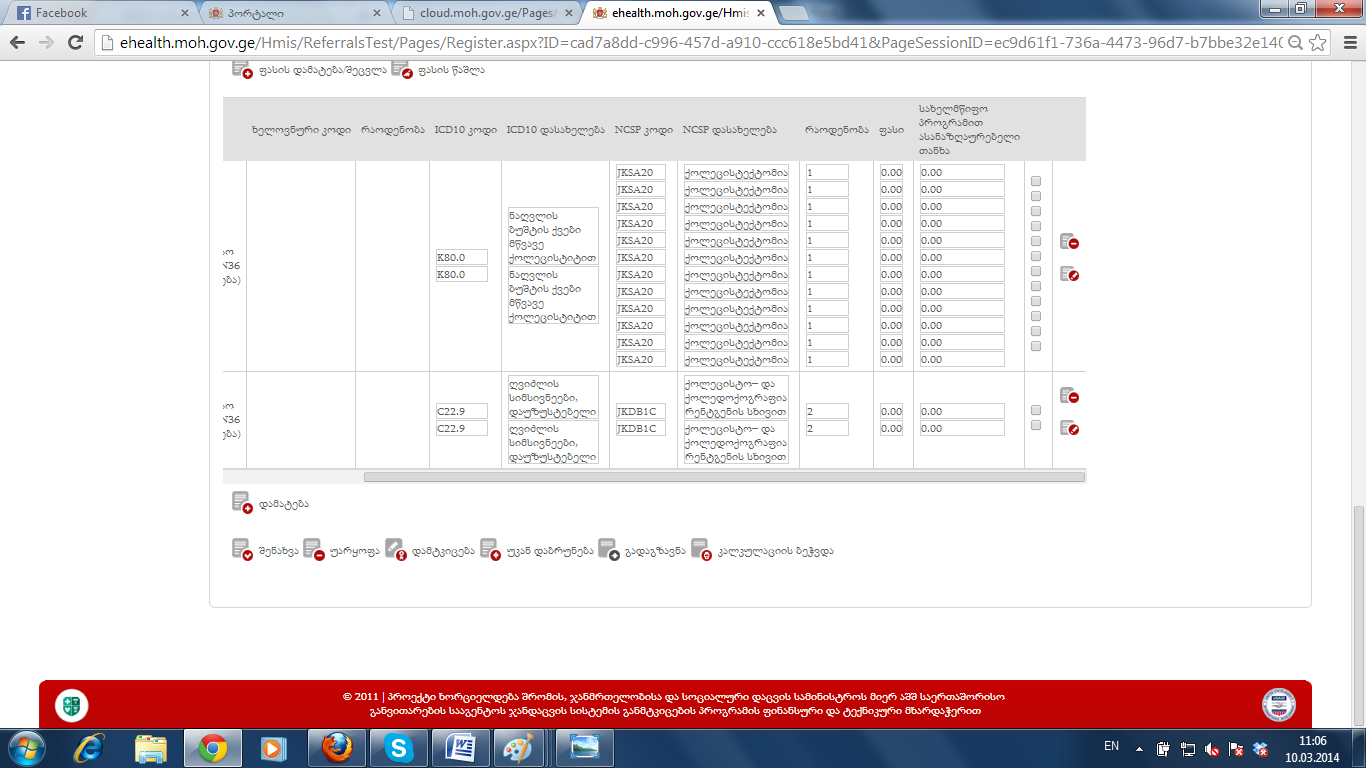Image resolution: width=1366 pixels, height=768 pixels.
Task: Click the დამტკიცება approve icon
Action: (x=395, y=550)
